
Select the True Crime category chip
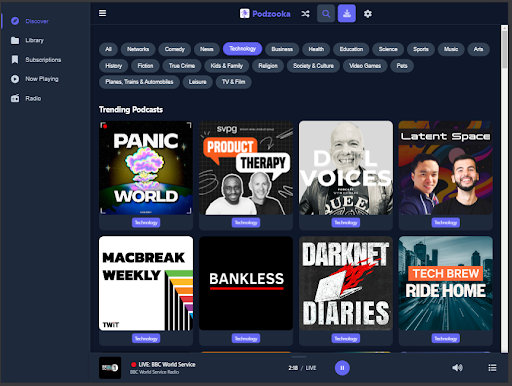click(x=182, y=66)
